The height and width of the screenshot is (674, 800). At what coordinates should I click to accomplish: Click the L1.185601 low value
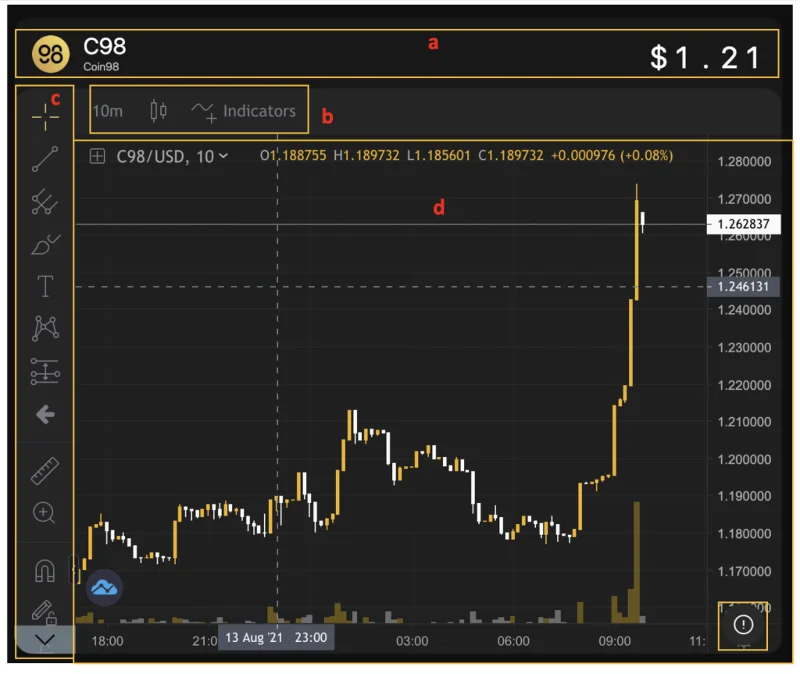(x=438, y=156)
